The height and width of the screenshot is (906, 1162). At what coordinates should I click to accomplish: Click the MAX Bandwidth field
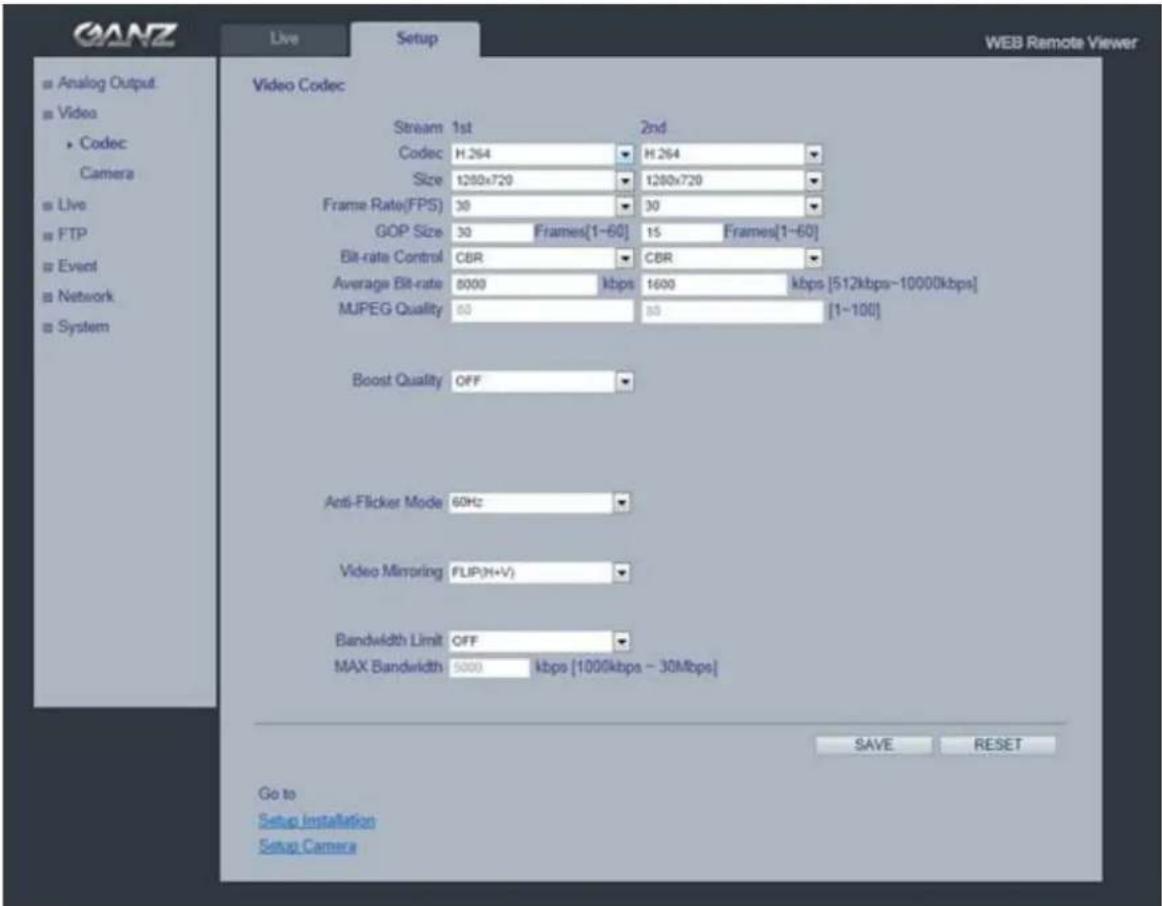490,667
